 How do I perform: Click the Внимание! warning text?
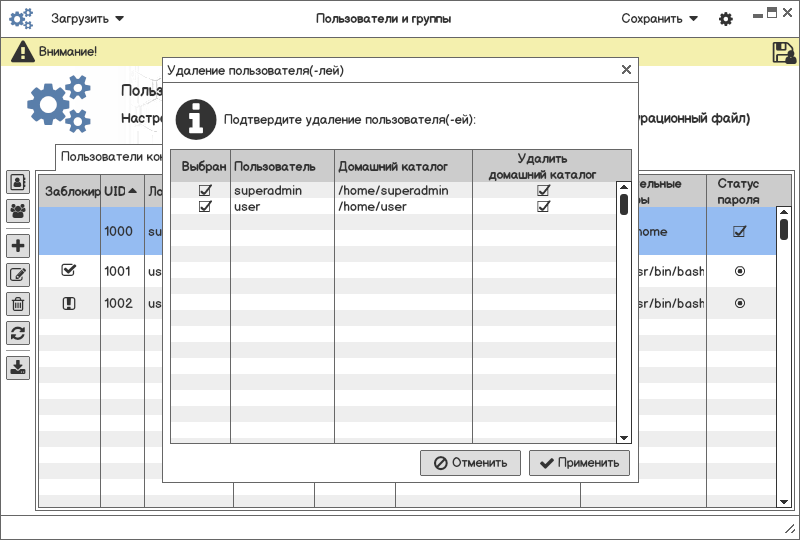click(68, 52)
